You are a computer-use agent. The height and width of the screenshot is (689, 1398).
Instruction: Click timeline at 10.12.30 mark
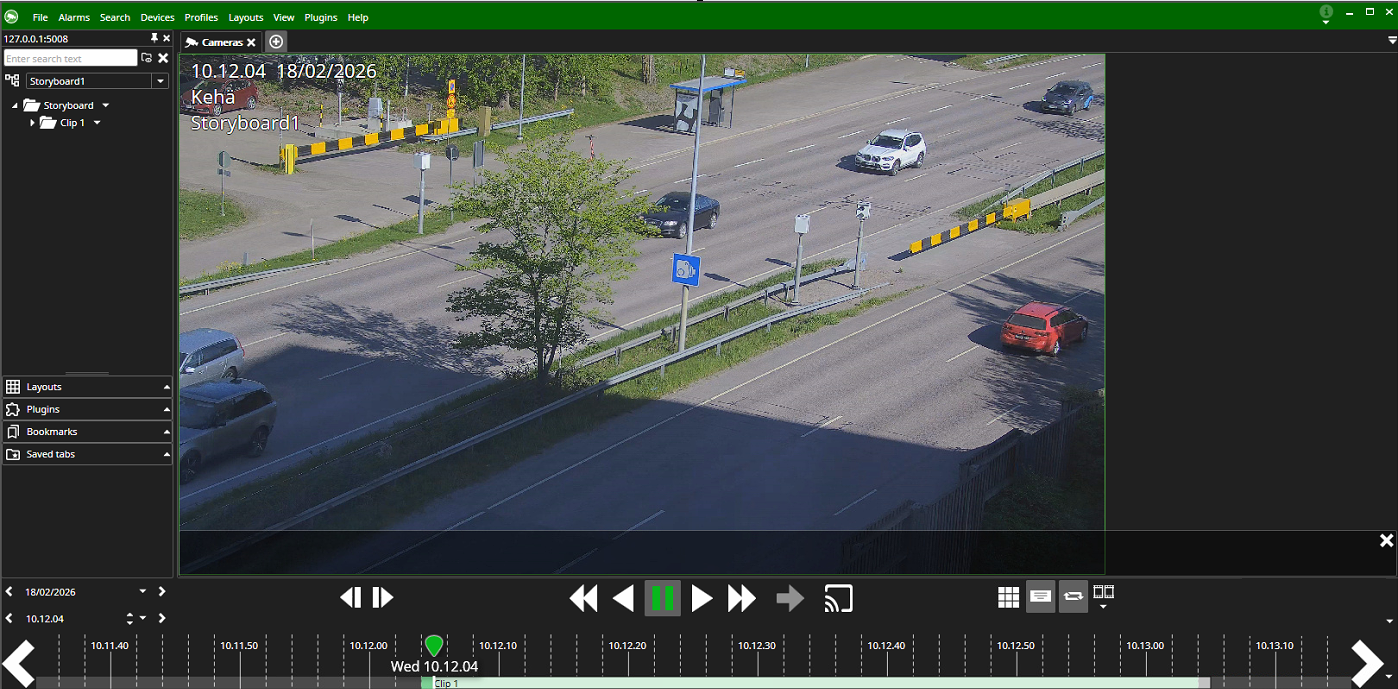tap(757, 646)
